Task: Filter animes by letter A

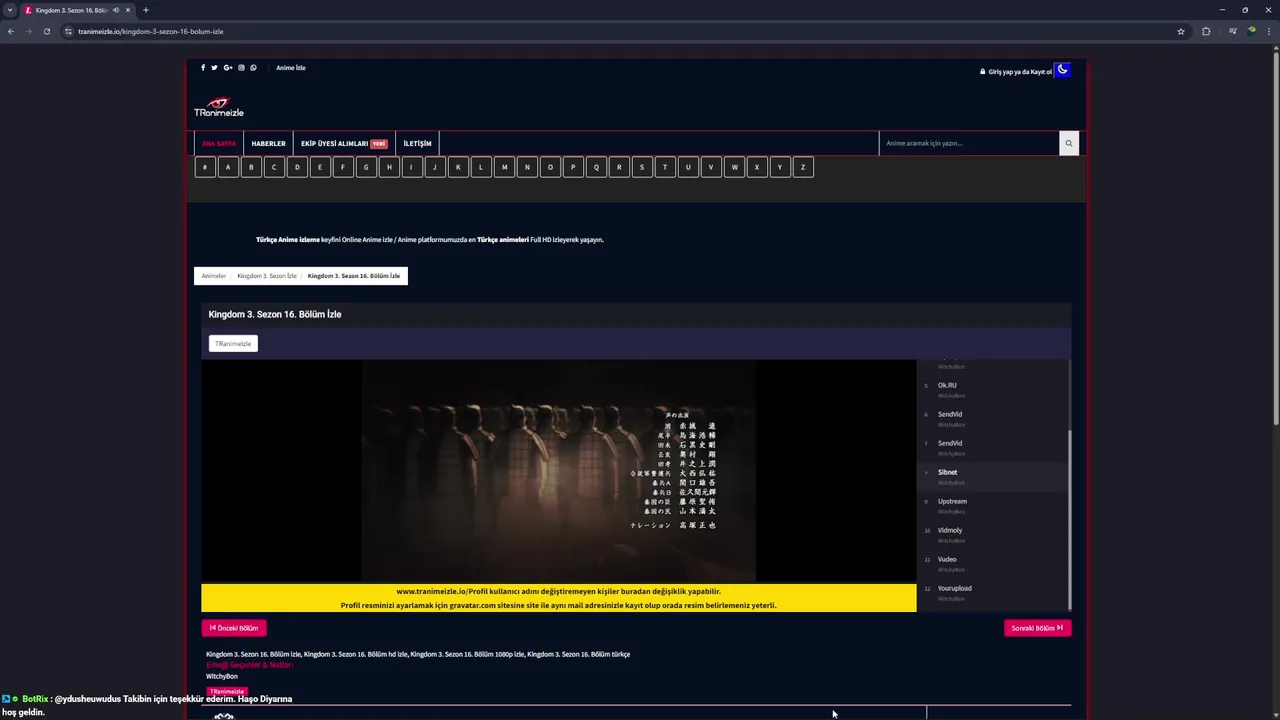Action: point(228,167)
